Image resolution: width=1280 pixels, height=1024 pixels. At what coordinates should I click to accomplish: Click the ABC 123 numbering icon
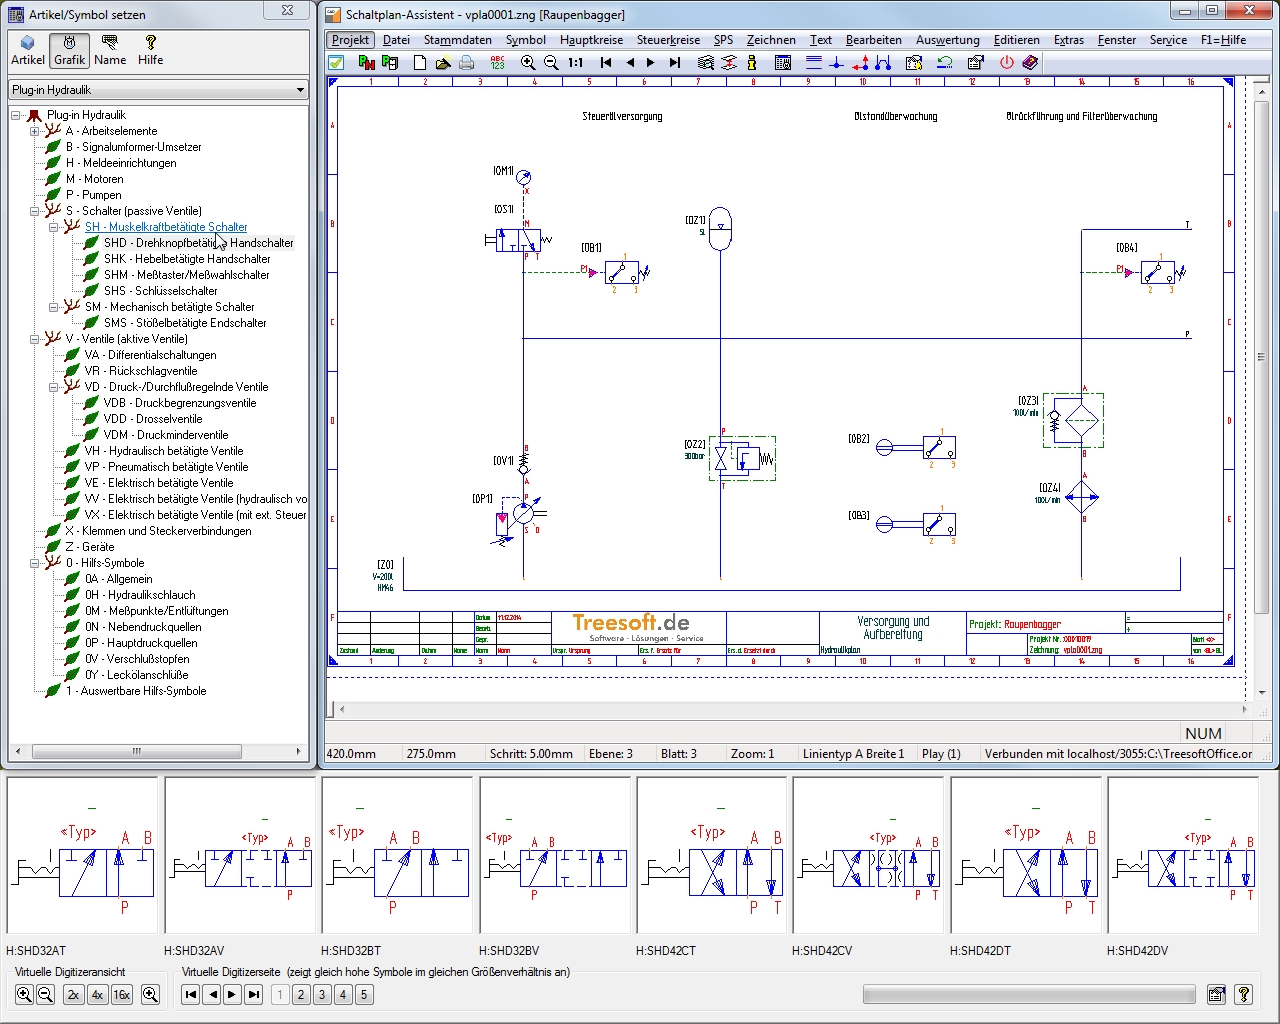[x=498, y=63]
